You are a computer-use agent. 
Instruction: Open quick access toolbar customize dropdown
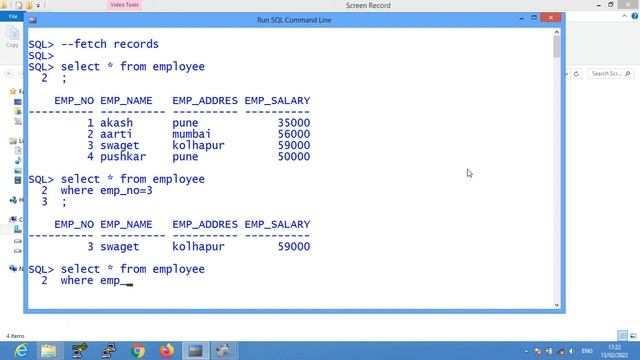(x=38, y=5)
